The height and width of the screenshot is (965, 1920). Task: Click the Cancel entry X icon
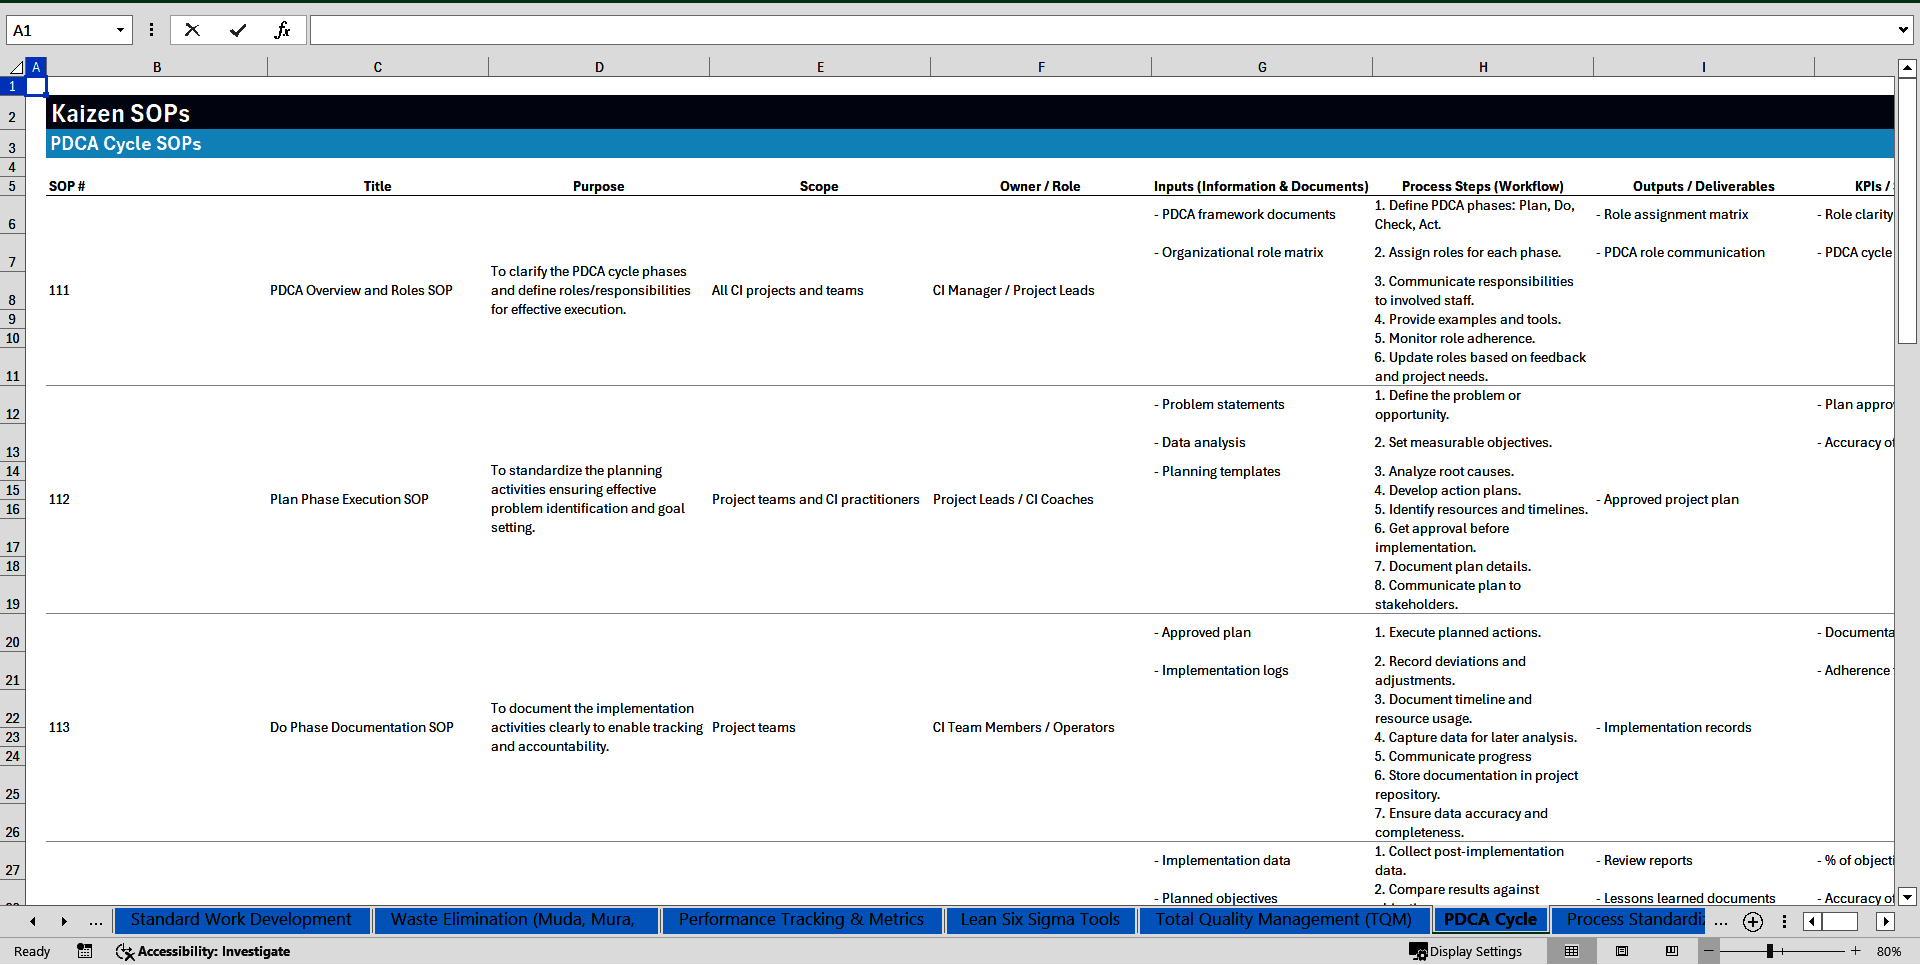point(192,30)
